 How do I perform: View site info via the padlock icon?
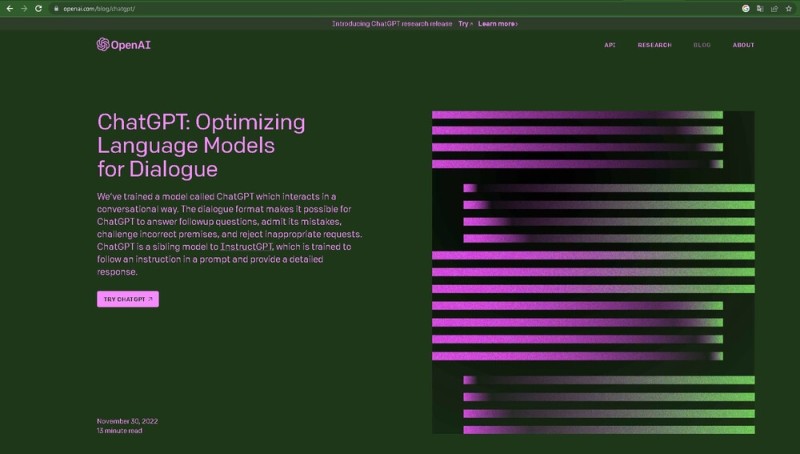56,9
